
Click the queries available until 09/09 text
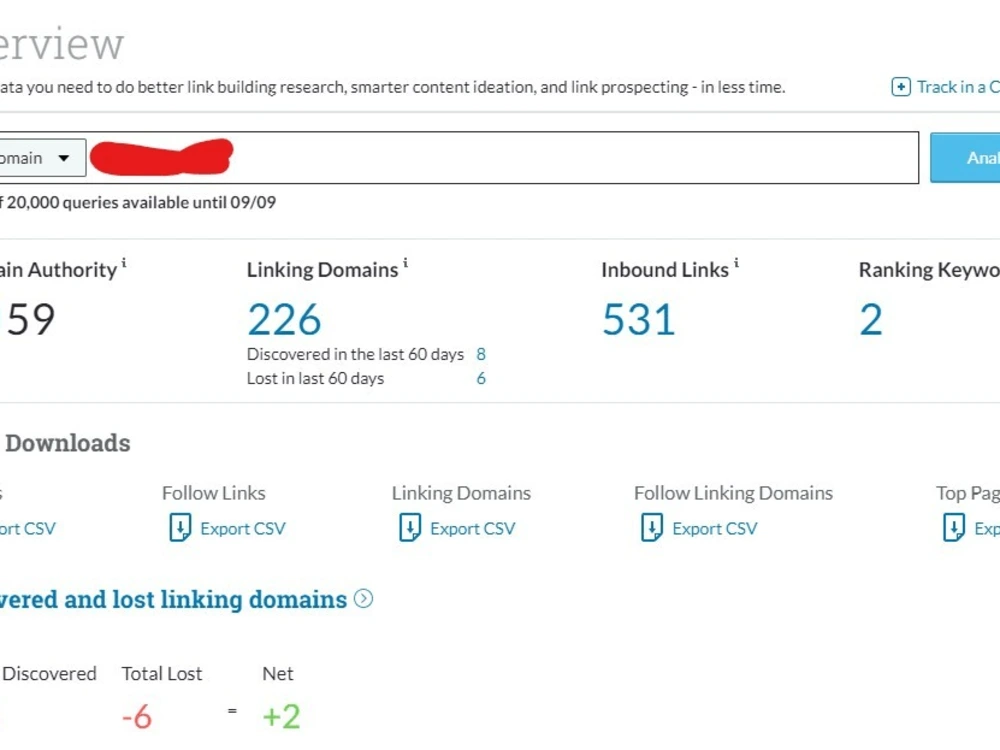click(x=138, y=203)
